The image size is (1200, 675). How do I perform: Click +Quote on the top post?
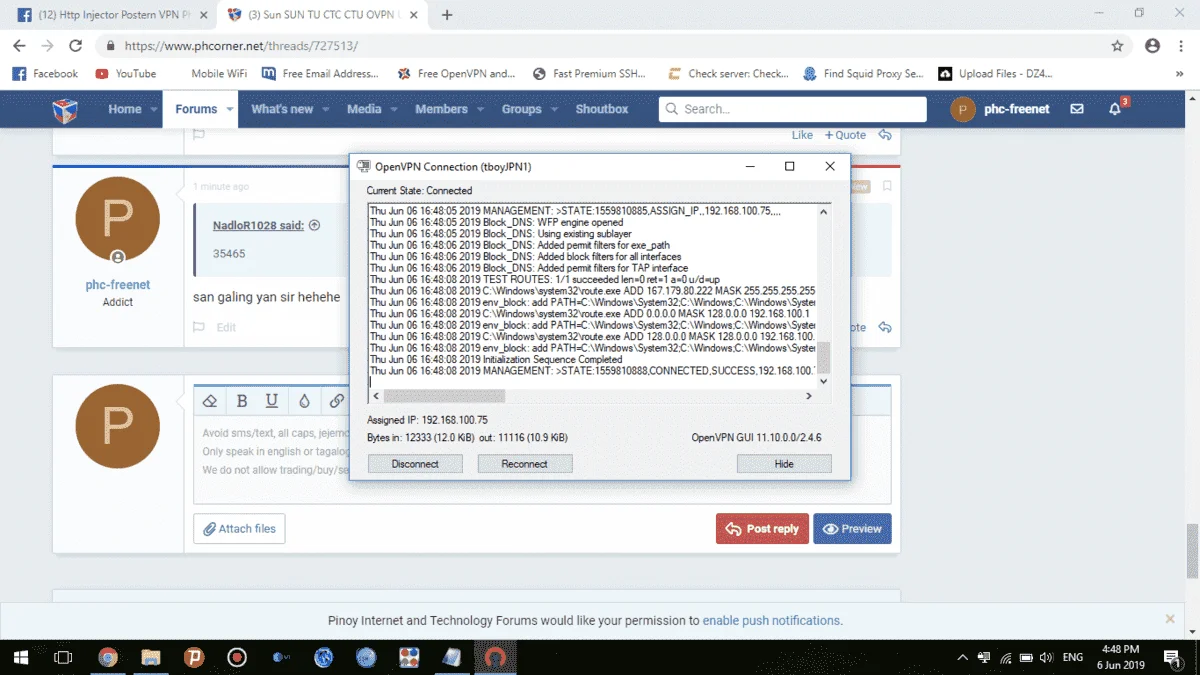(845, 135)
